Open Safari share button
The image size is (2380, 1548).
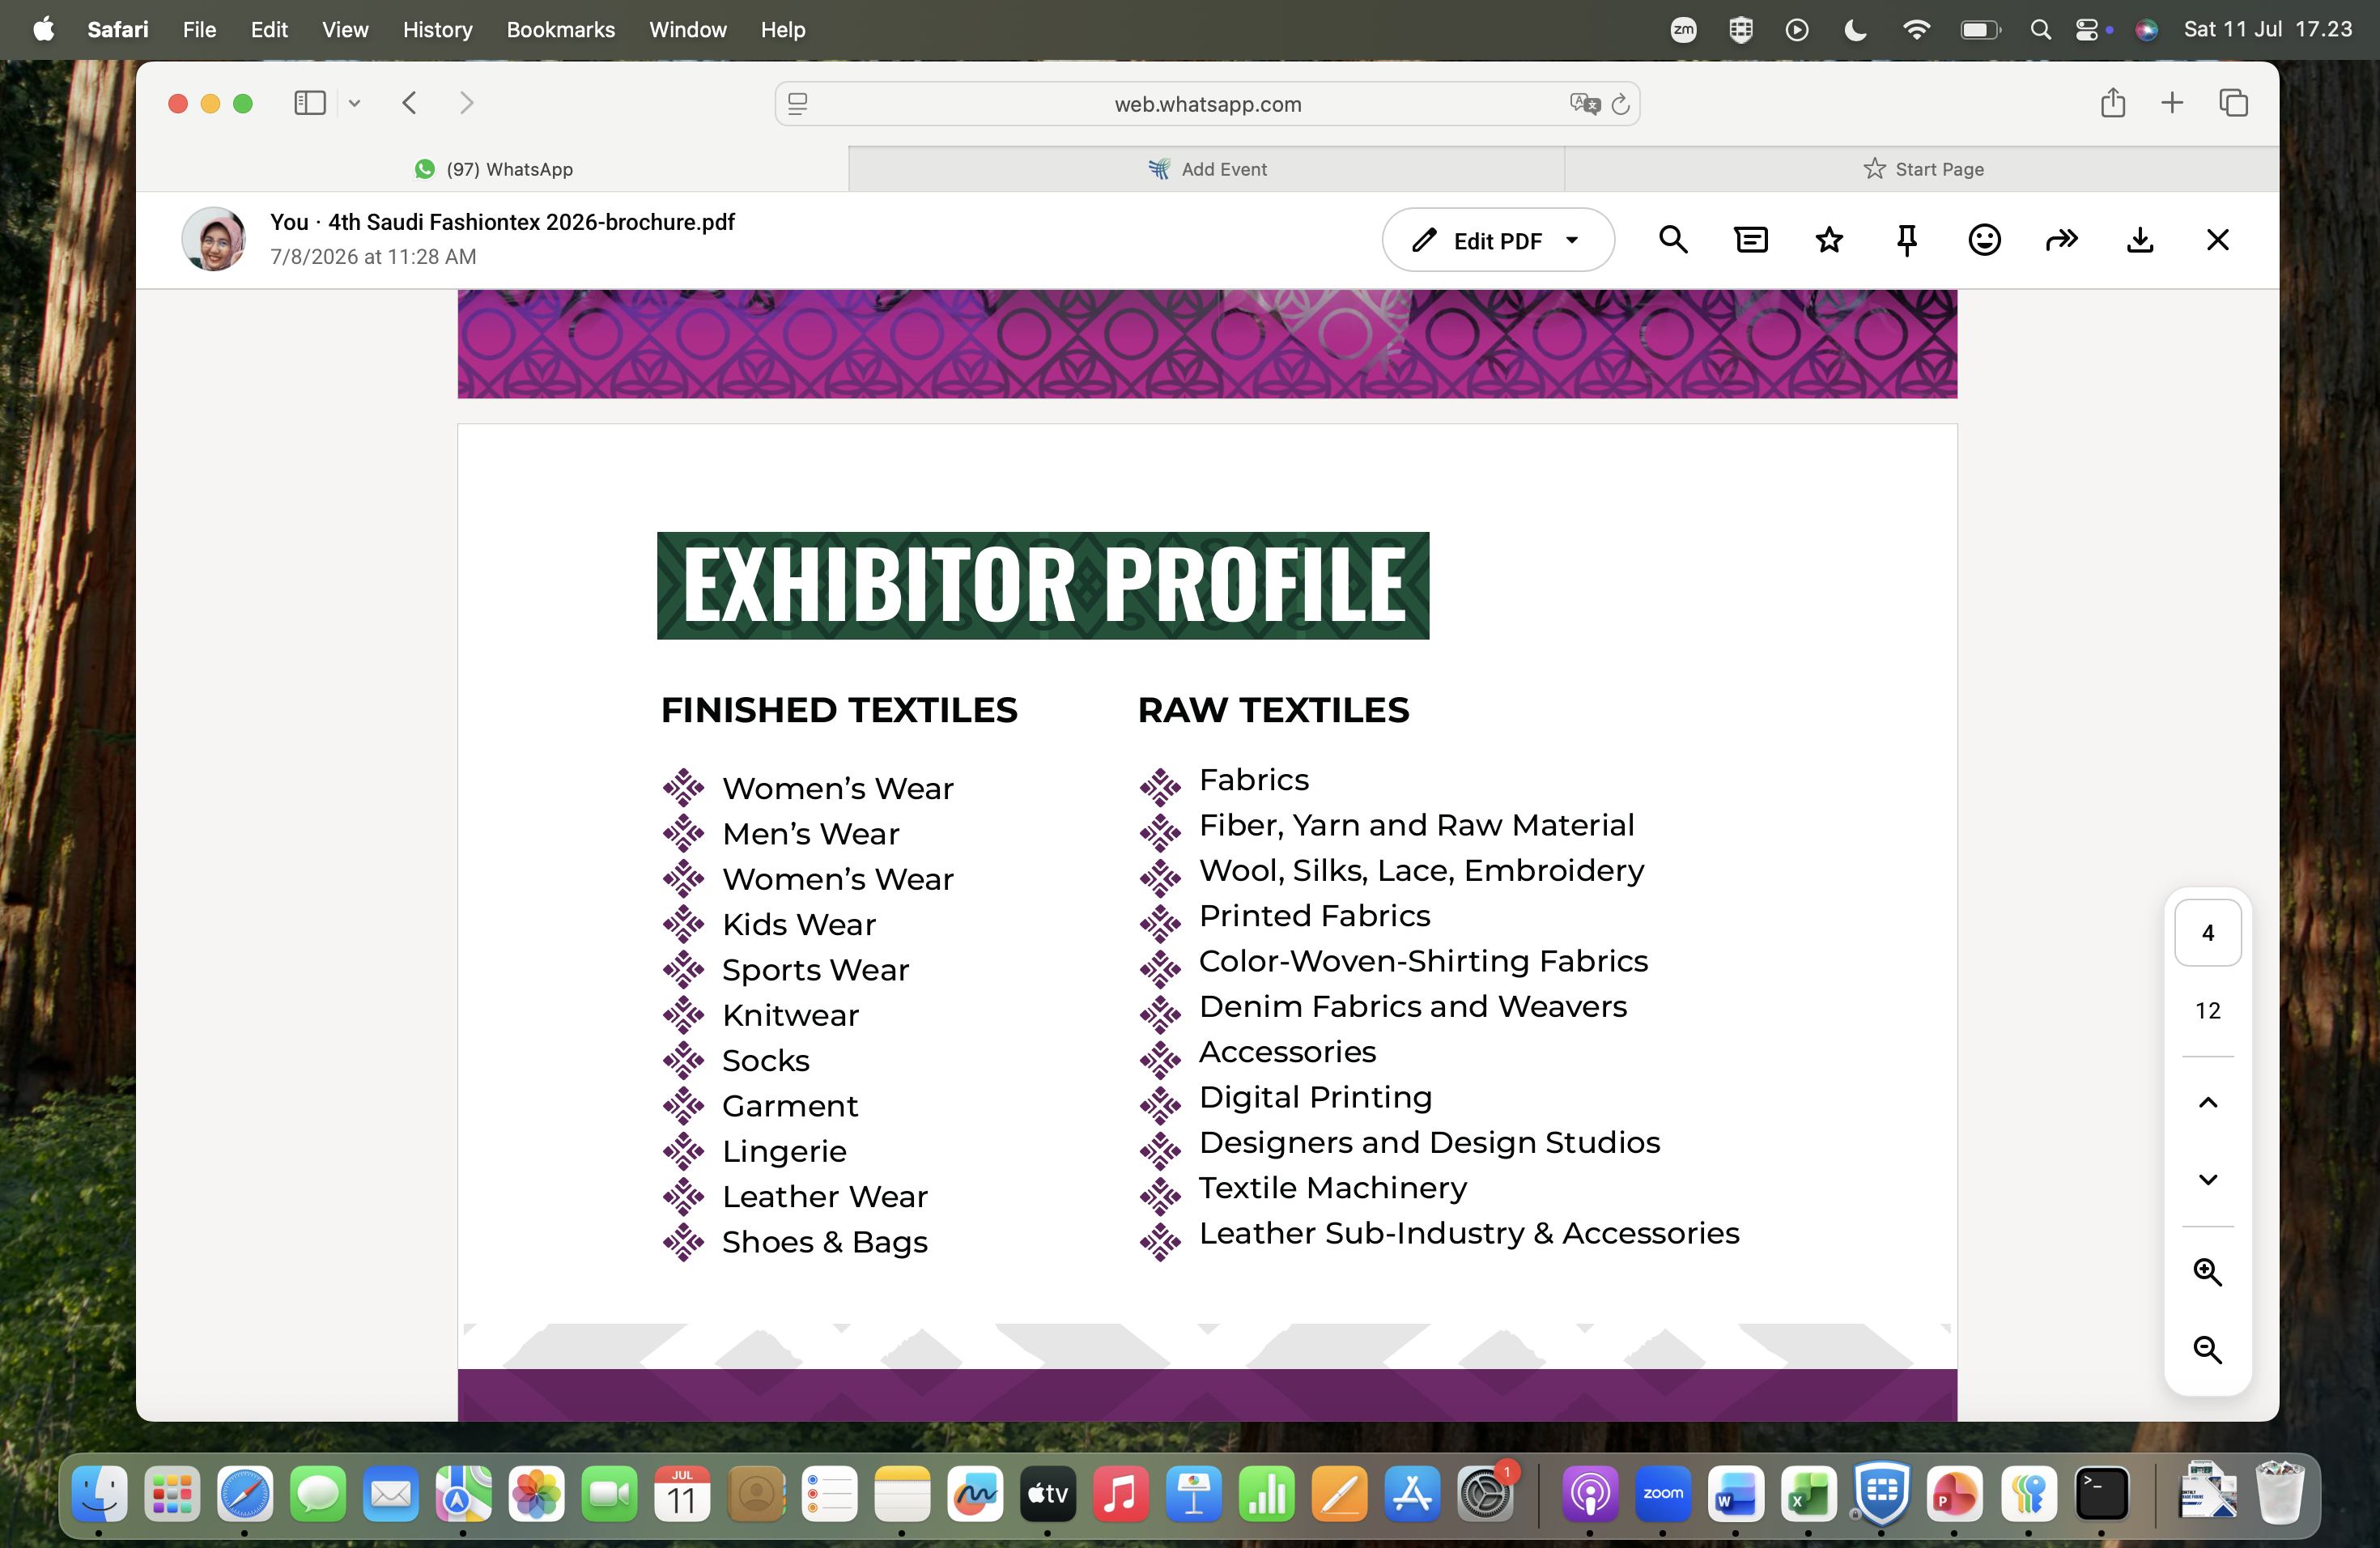pos(2113,103)
